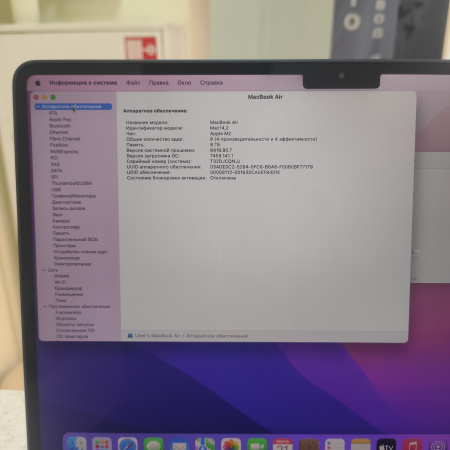This screenshot has height=450, width=450.
Task: Open Finder from the Dock
Action: point(77,444)
